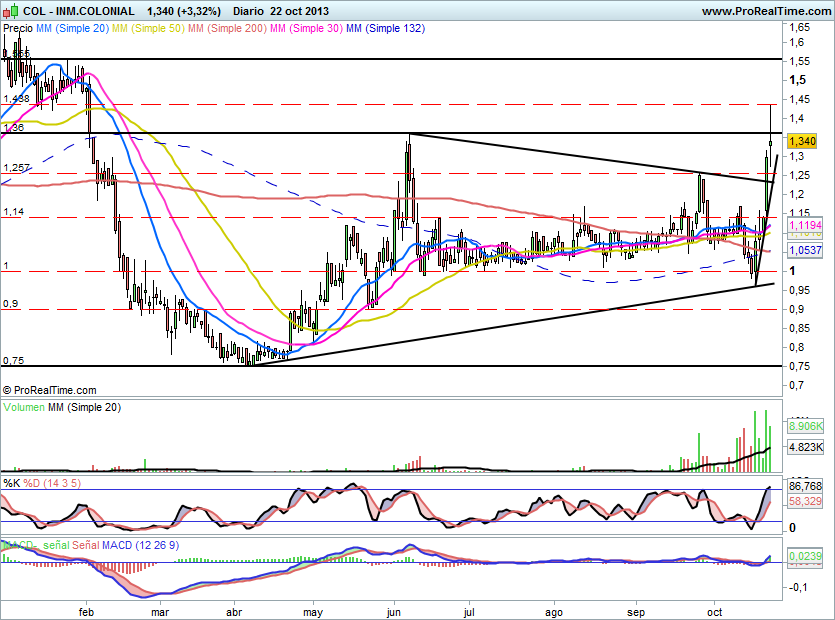835x620 pixels.
Task: Click the red 58,329 %D value tag
Action: coord(805,499)
